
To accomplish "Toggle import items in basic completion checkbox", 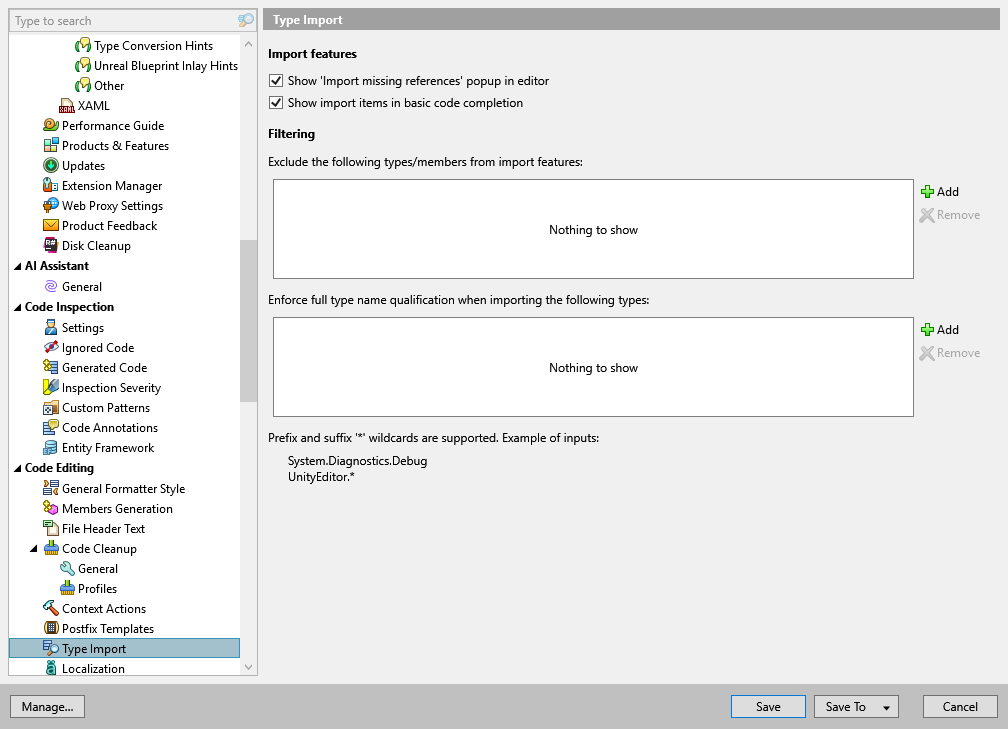I will 276,103.
